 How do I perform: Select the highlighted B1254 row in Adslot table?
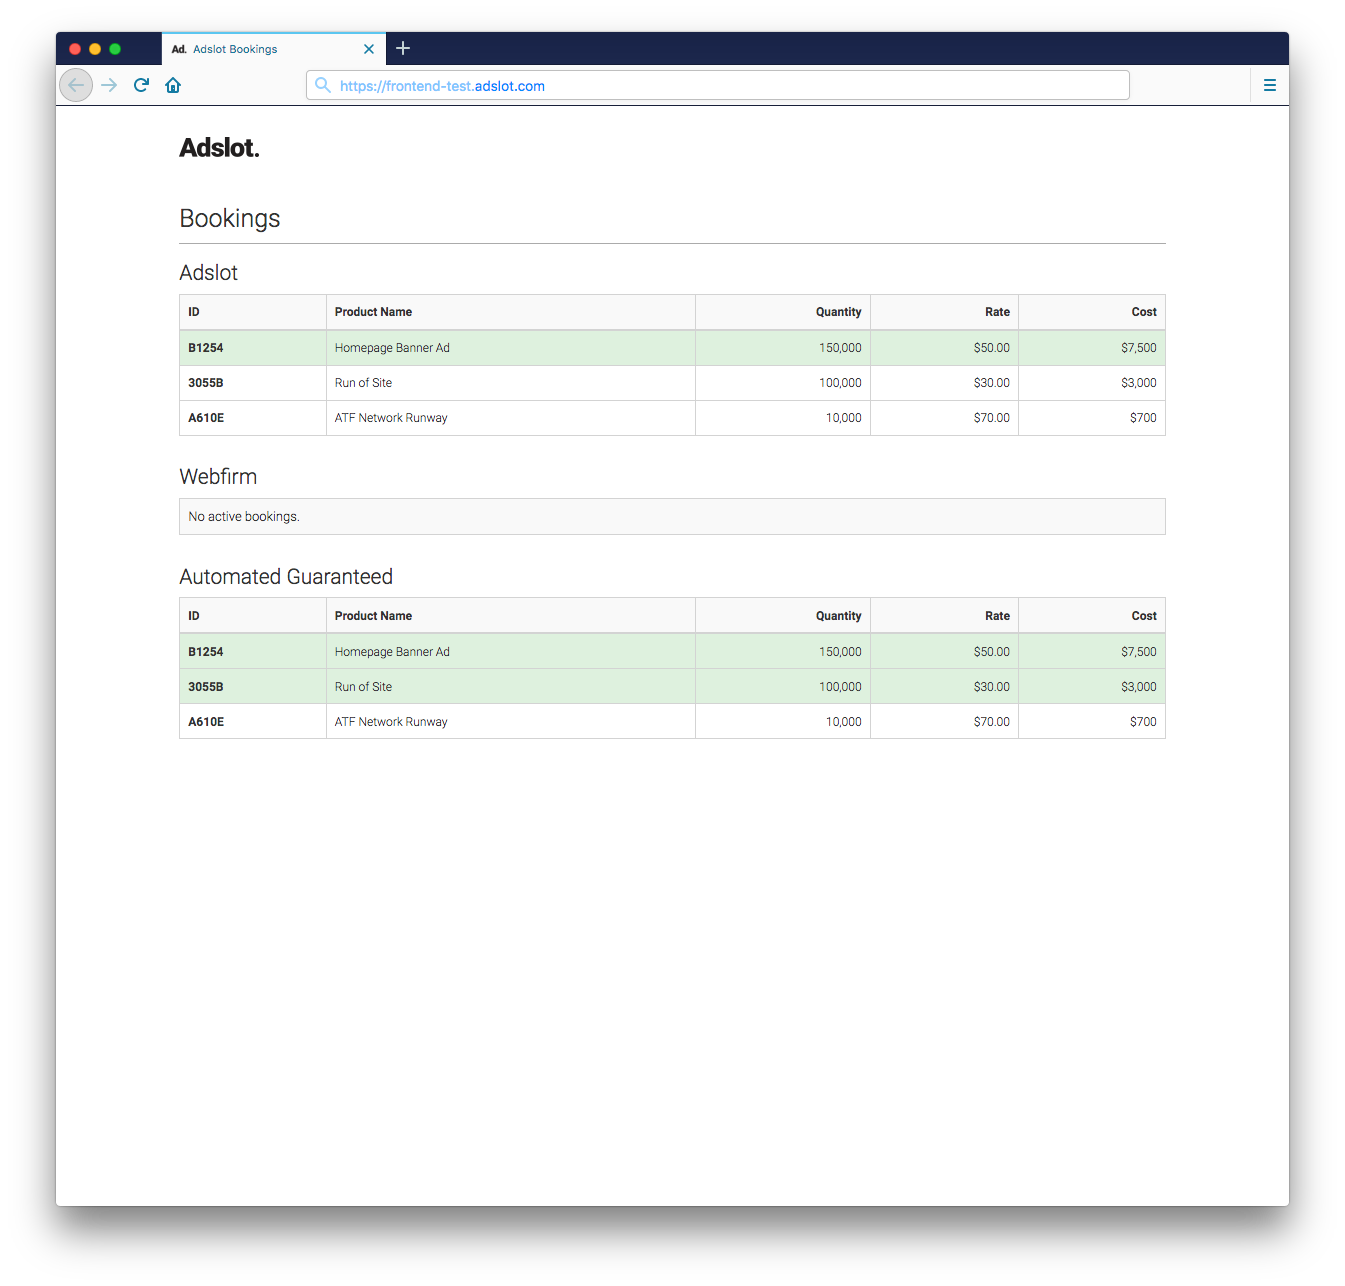tap(500, 347)
